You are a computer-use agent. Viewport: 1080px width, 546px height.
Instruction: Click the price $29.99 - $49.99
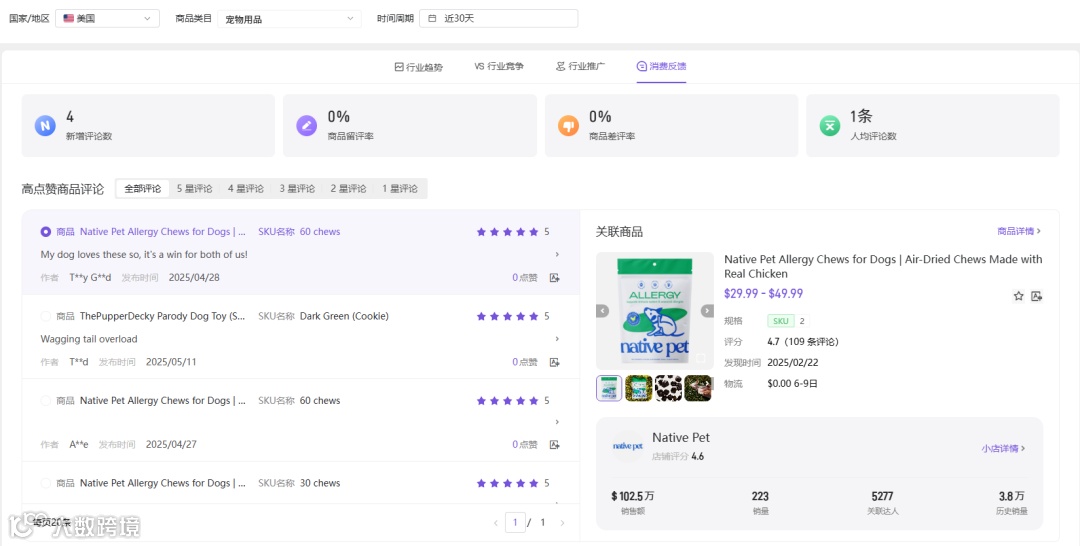click(764, 293)
